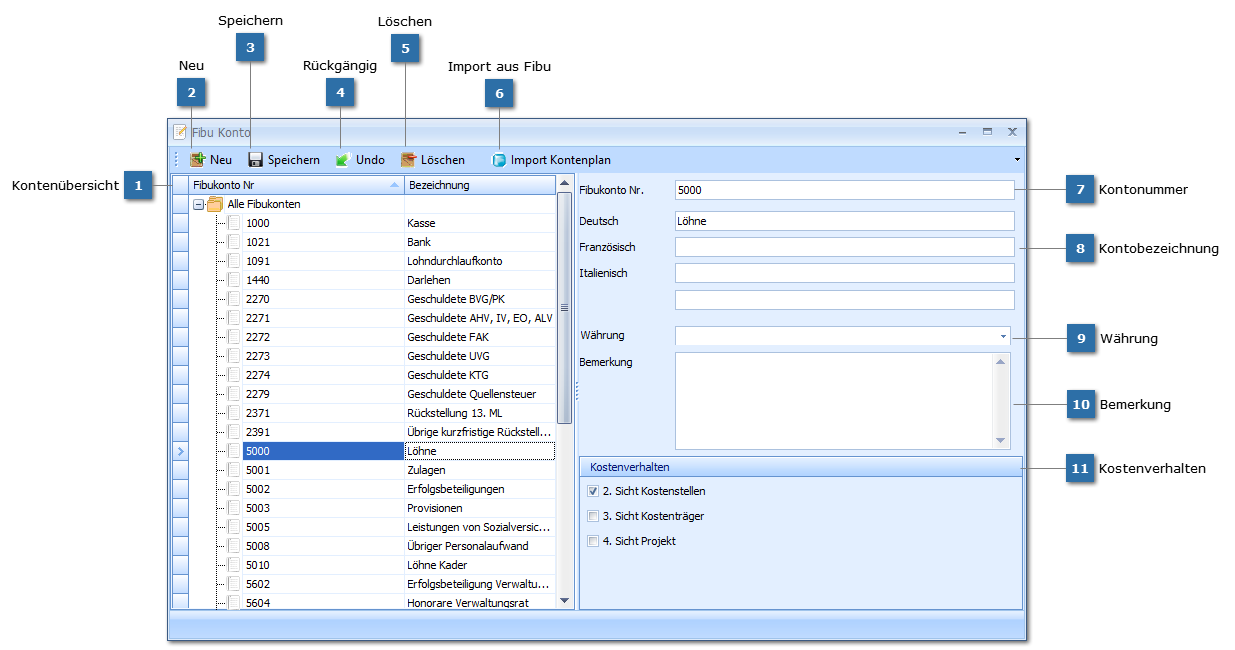Click the Undo arrow icon

[343, 160]
